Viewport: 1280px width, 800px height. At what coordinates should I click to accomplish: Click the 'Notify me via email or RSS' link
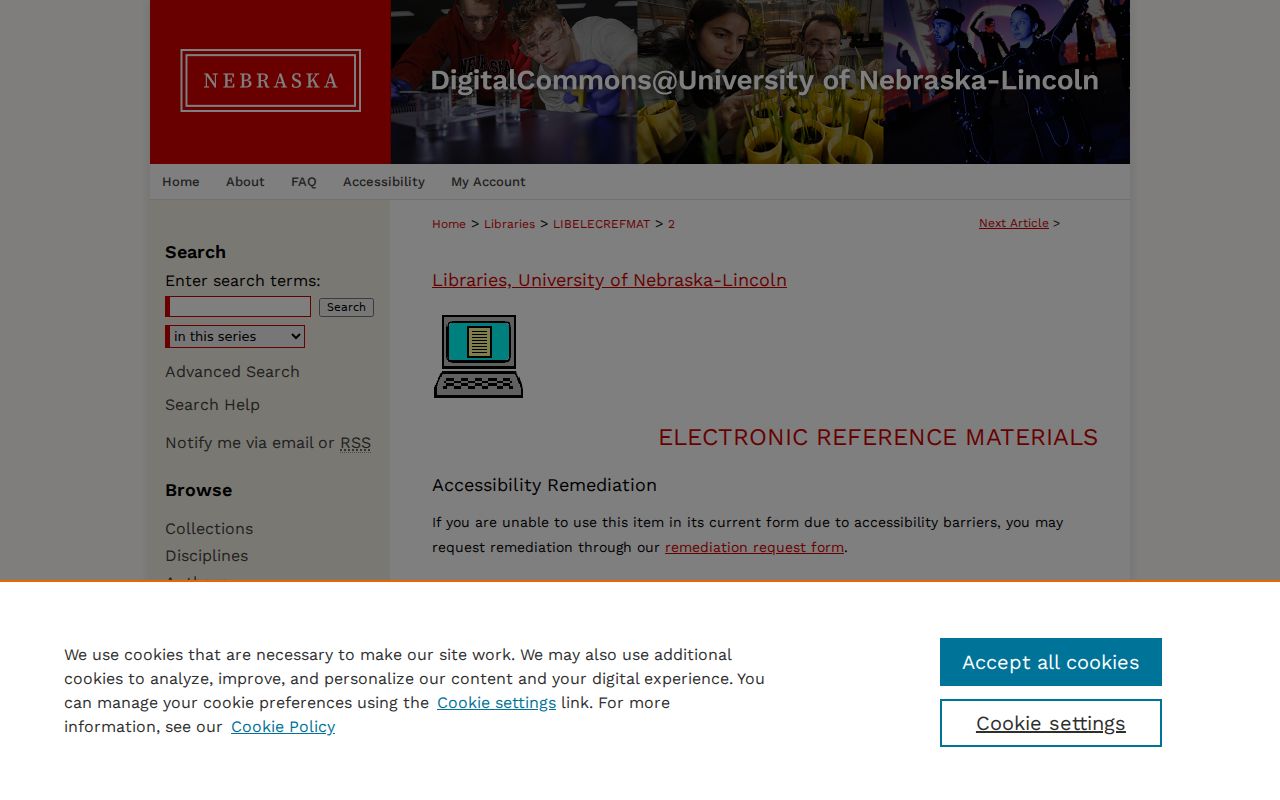[268, 443]
